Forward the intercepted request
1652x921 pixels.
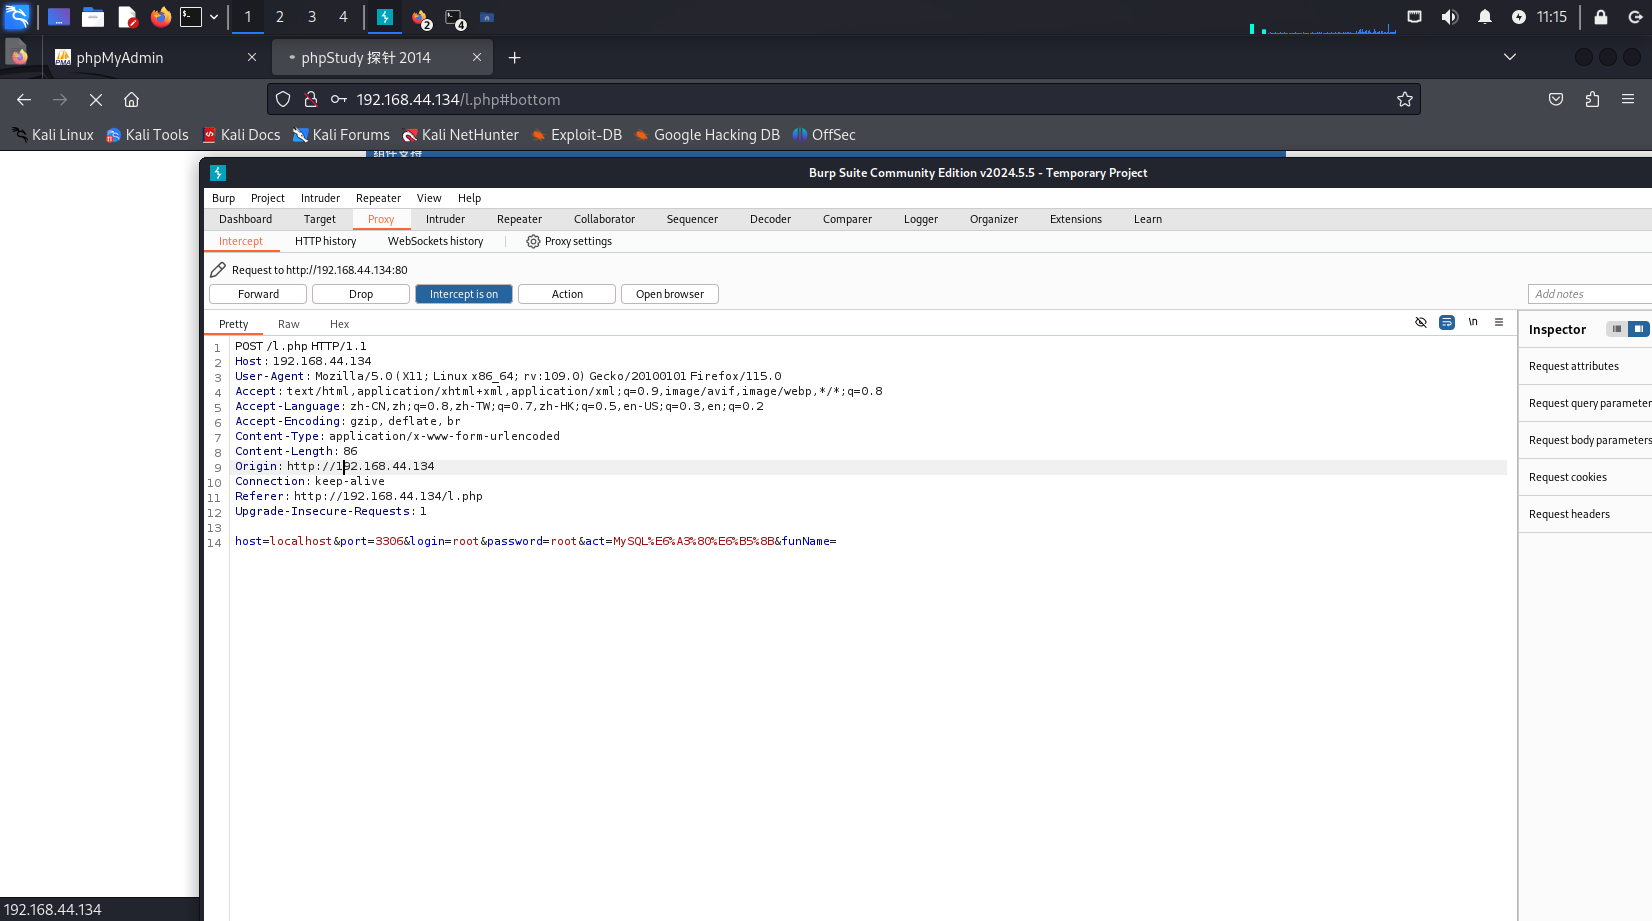coord(258,294)
